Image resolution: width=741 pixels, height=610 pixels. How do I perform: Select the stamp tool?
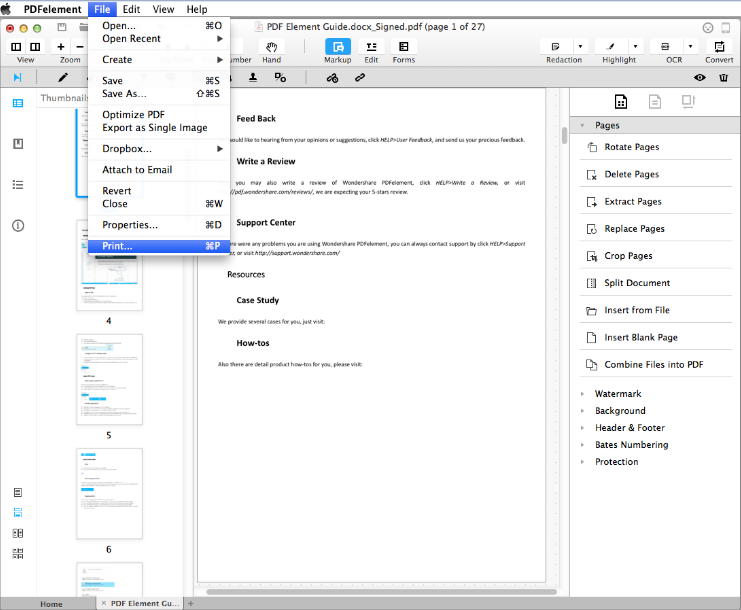253,77
